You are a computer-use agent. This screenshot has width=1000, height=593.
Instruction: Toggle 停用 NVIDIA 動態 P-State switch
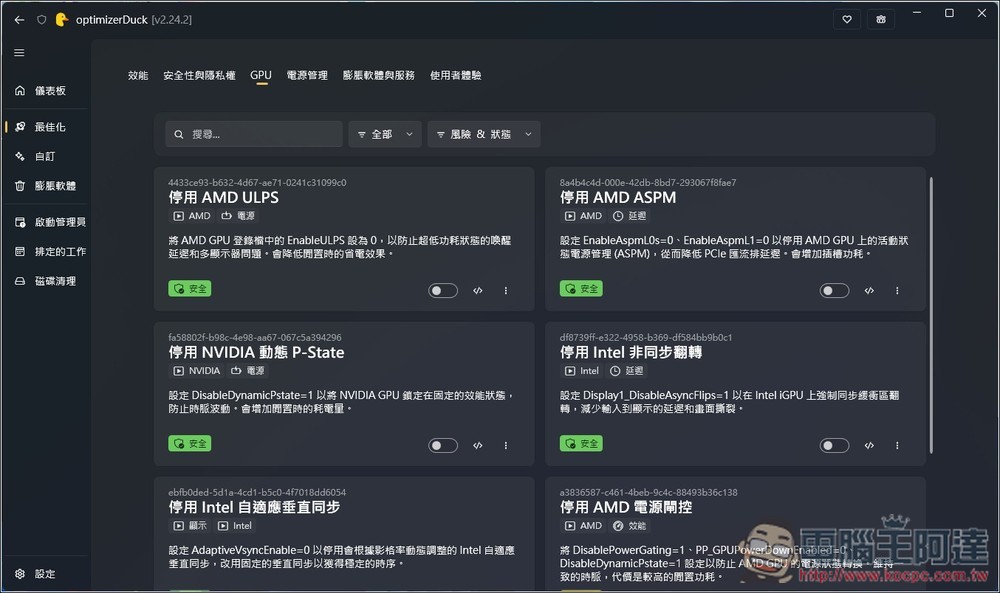pos(443,446)
